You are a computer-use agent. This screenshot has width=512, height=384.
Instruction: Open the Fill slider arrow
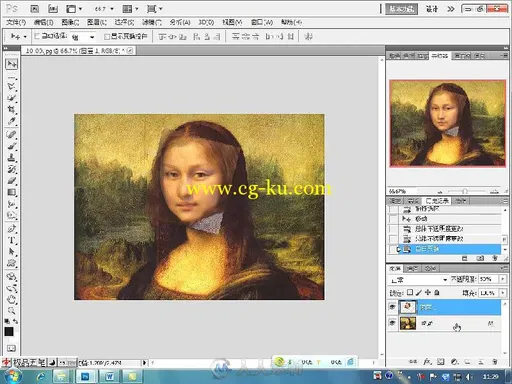(x=503, y=293)
